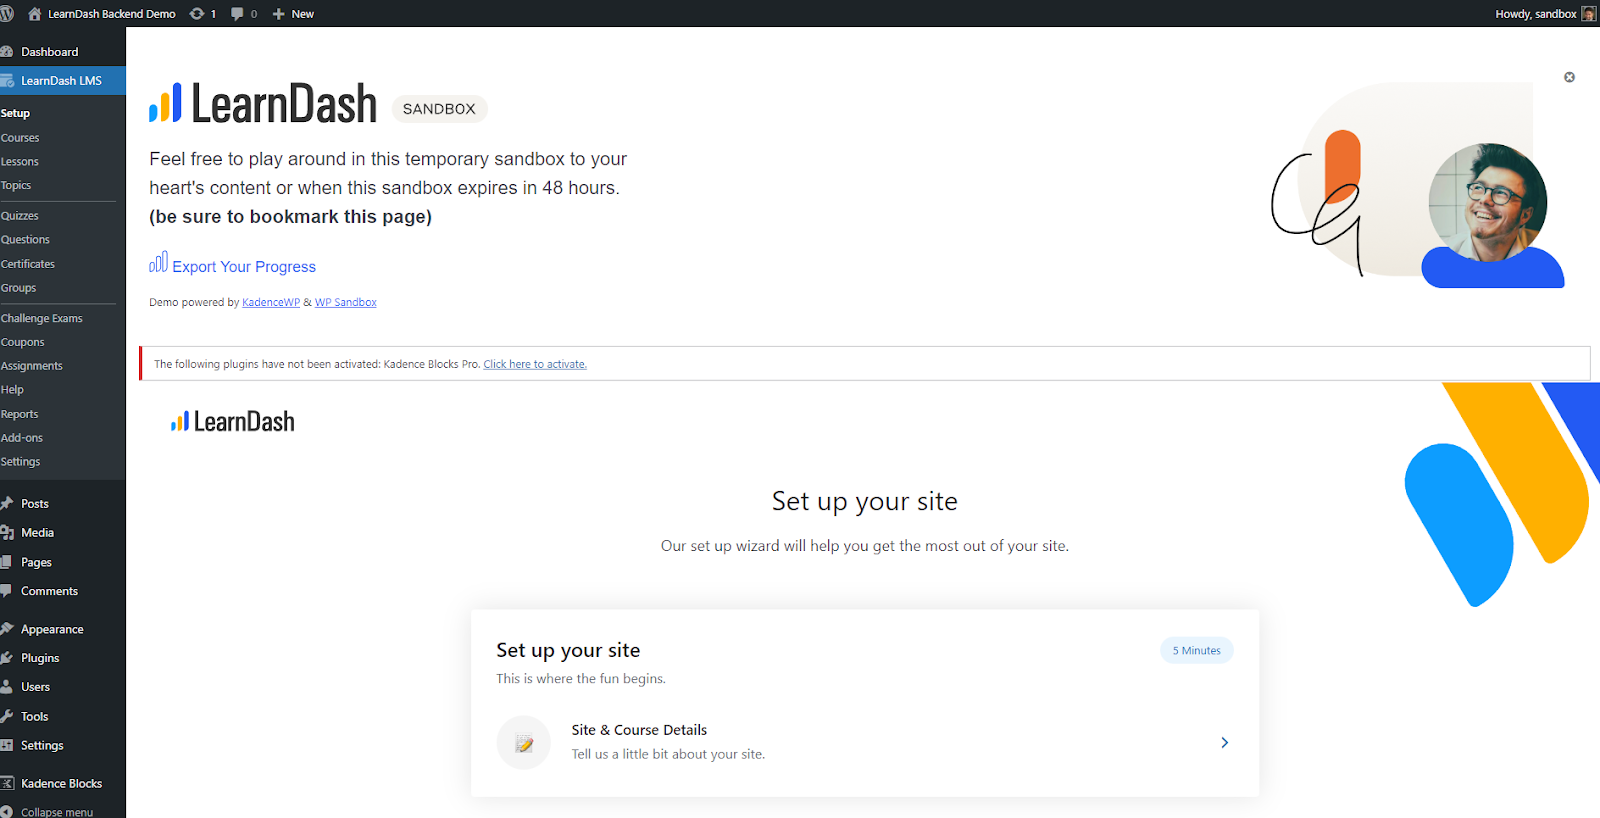Open the LearnDash Backend Demo site link
1600x818 pixels.
pos(102,14)
